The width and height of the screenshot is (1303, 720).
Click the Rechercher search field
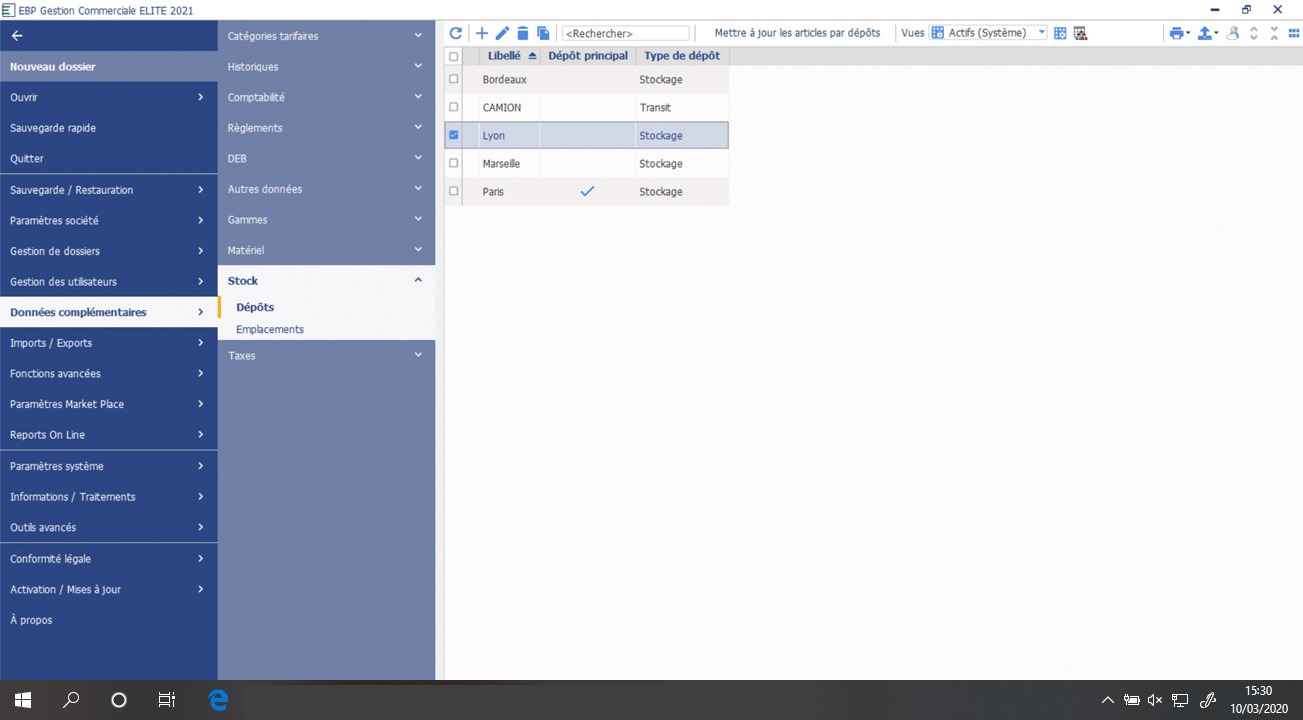pyautogui.click(x=626, y=33)
